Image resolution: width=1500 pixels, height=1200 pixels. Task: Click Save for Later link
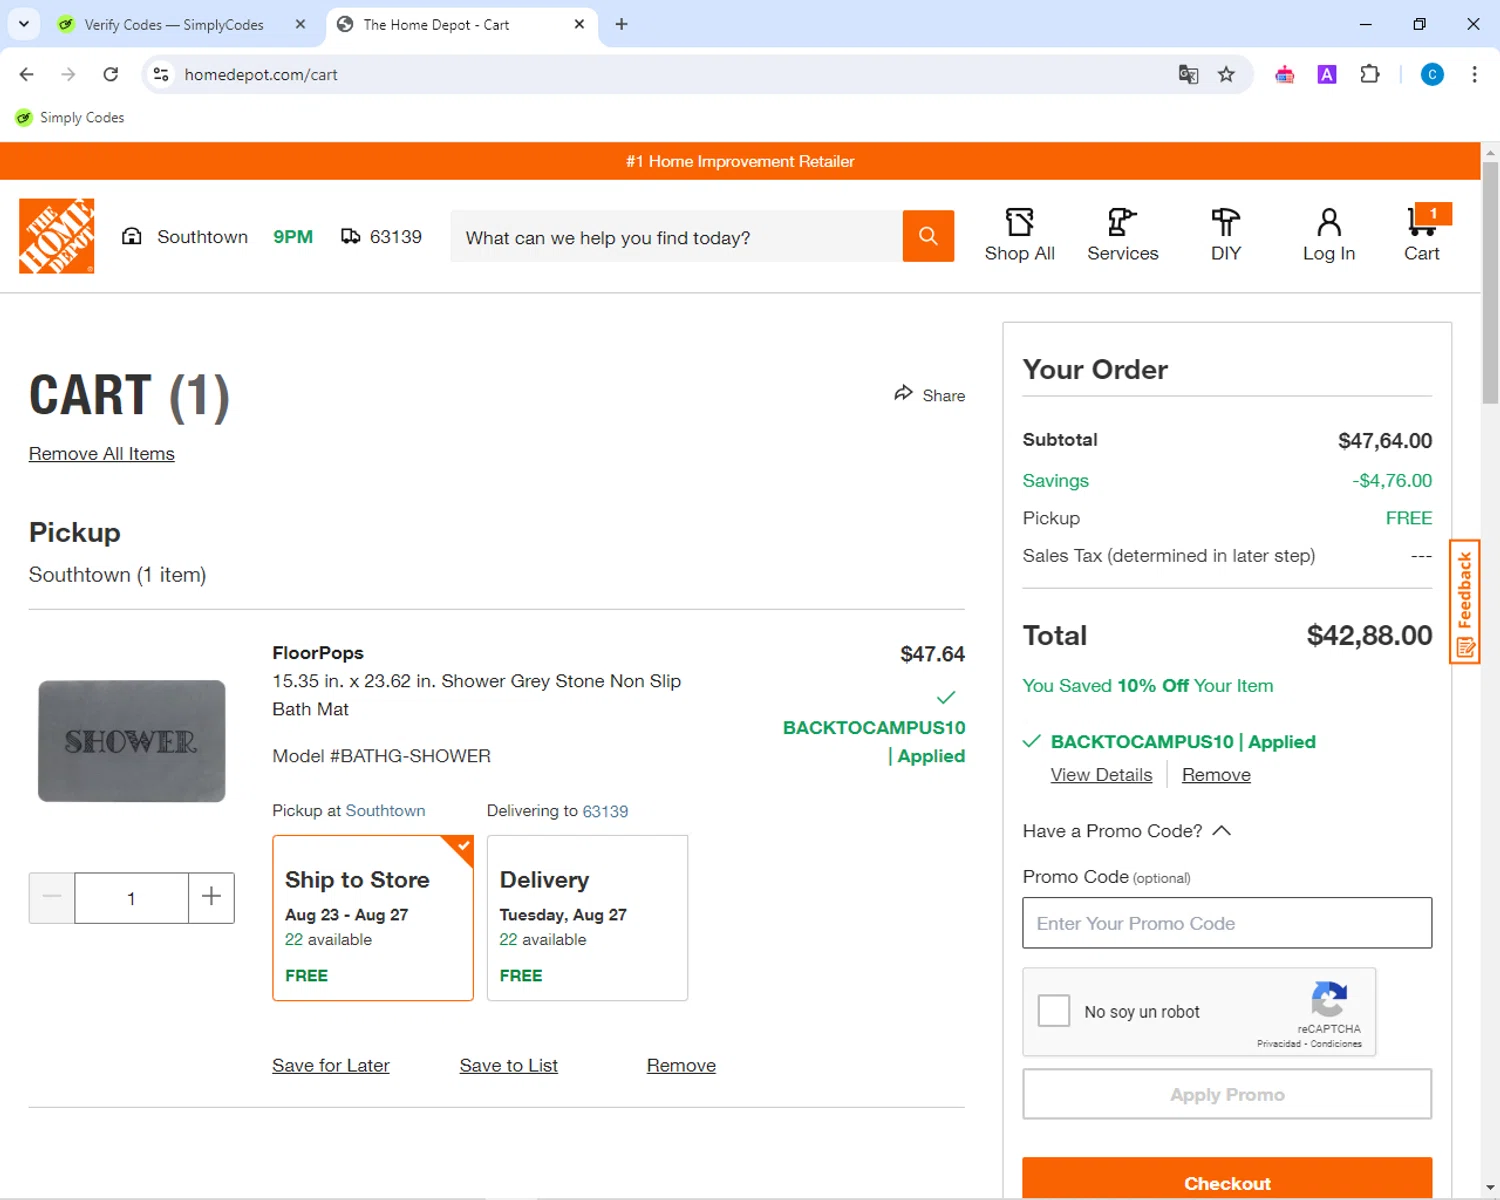331,1066
